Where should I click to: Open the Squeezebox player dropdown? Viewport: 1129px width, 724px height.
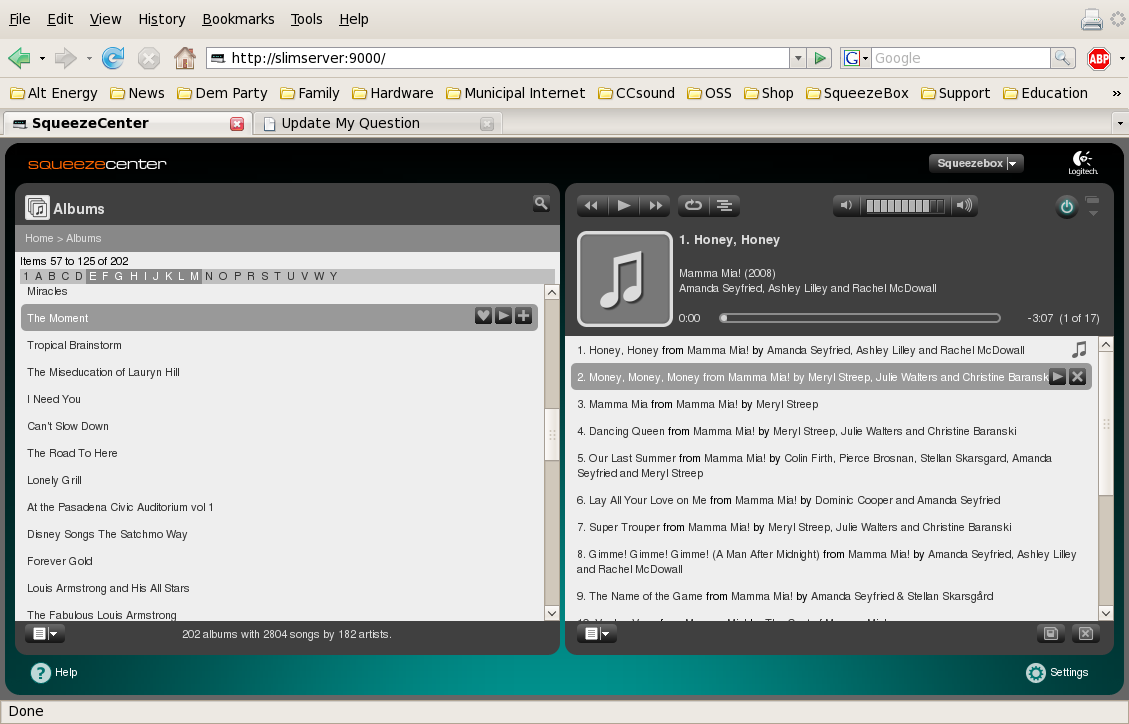click(x=976, y=163)
